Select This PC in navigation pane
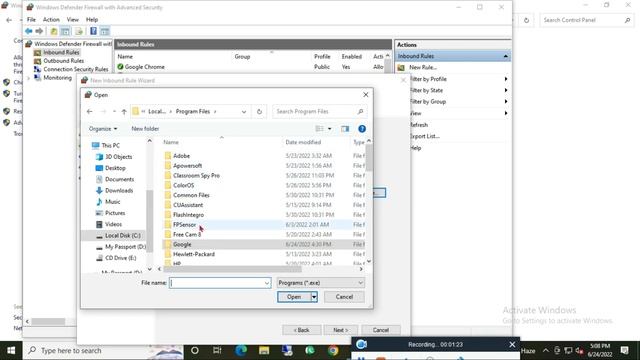 pyautogui.click(x=110, y=145)
